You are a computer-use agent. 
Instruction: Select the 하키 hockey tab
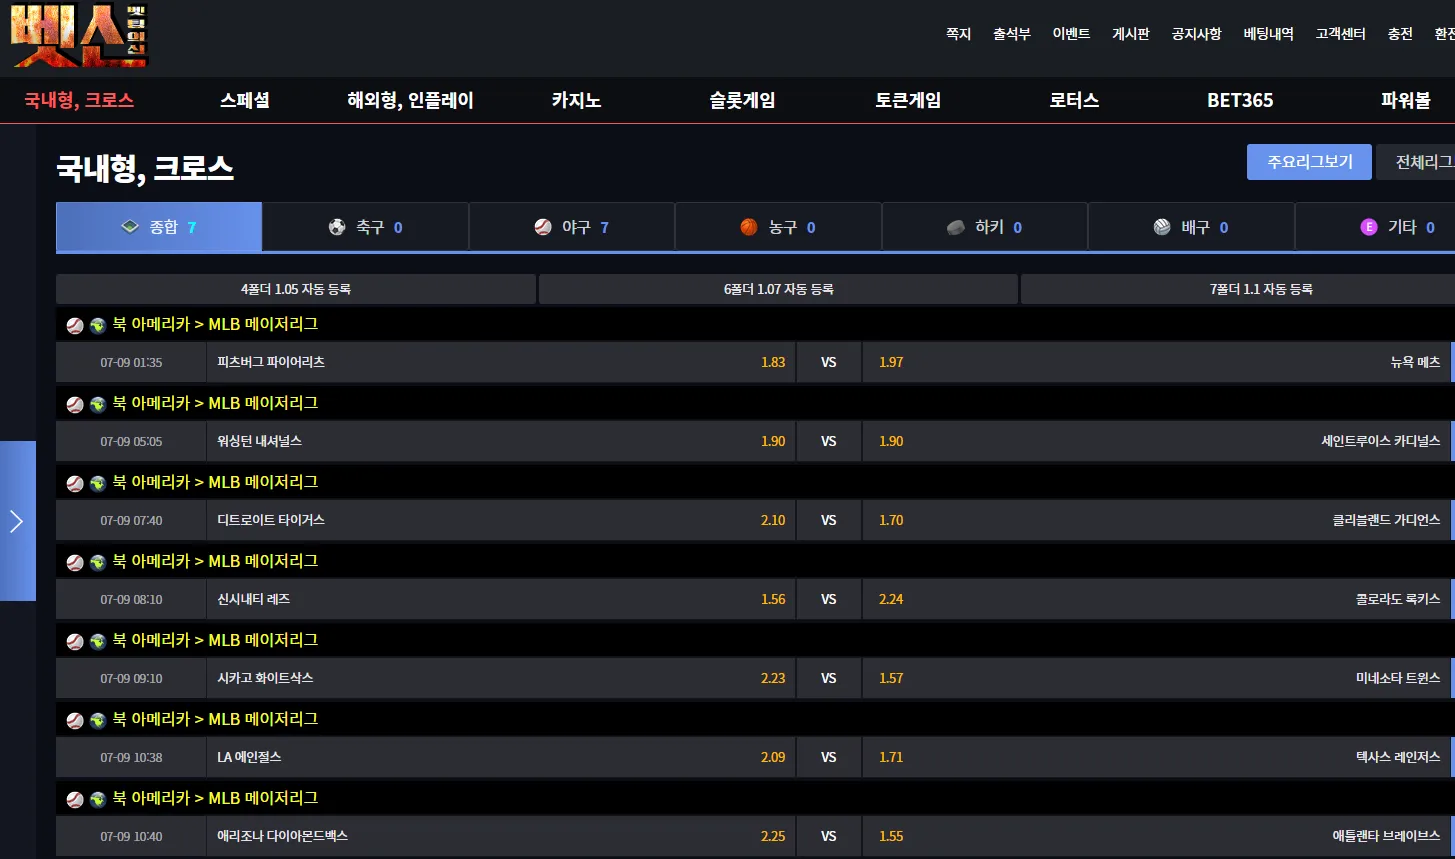pos(985,227)
